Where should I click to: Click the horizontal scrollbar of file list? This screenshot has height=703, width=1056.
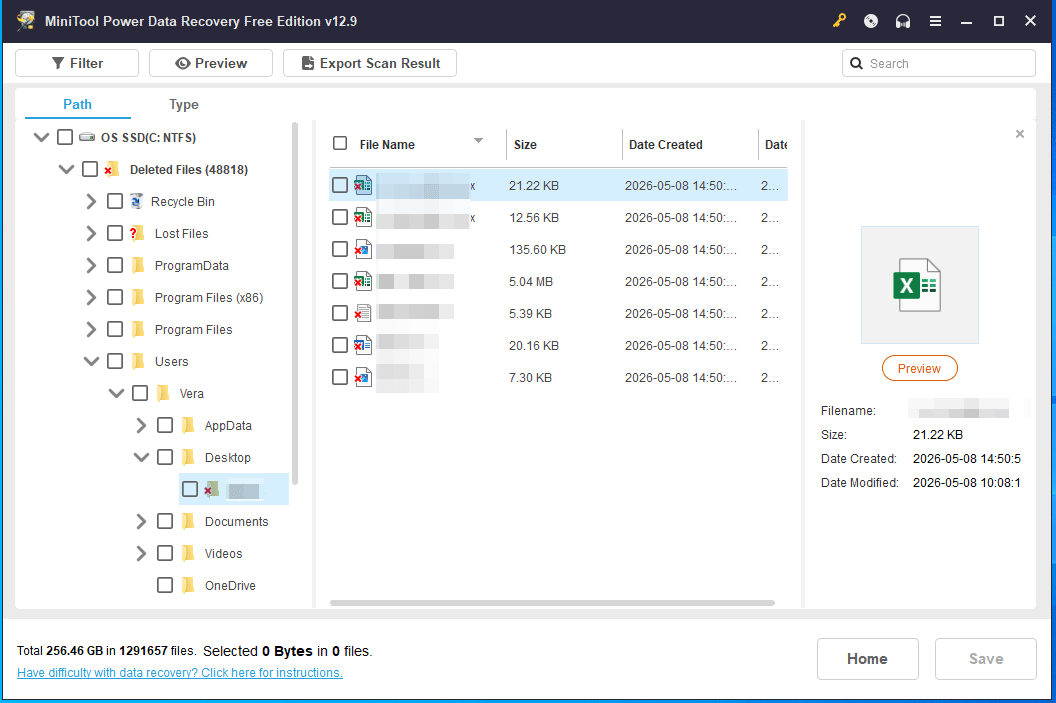[552, 603]
